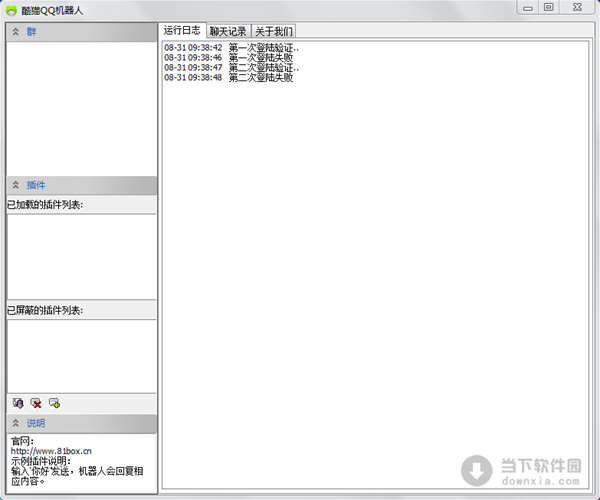
Task: Minimize the 酷猫QQ机器人 window
Action: [x=528, y=8]
